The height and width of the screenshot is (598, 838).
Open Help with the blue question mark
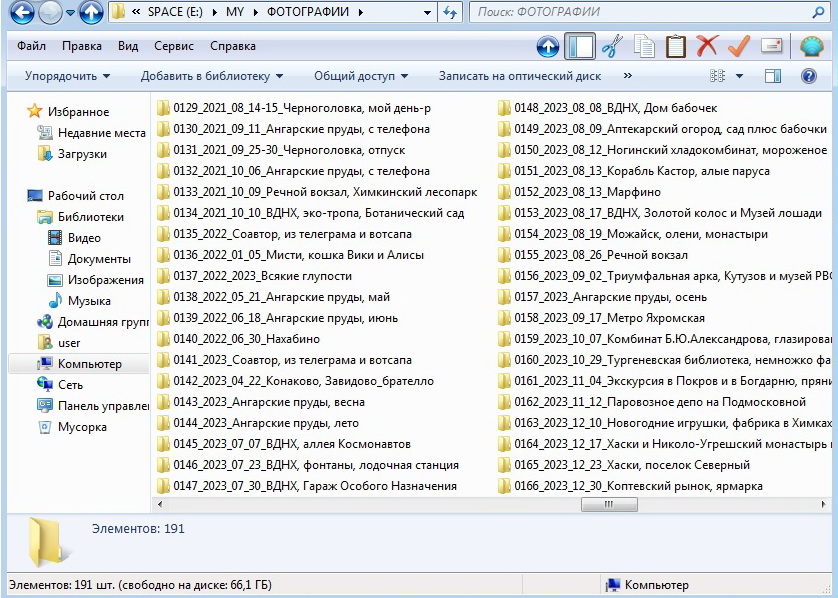coord(809,76)
